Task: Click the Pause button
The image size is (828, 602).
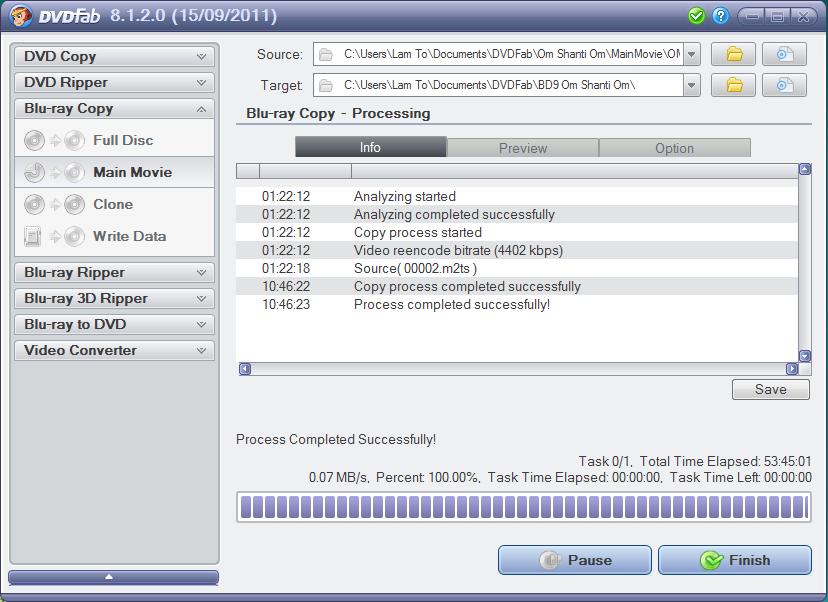Action: (x=575, y=560)
